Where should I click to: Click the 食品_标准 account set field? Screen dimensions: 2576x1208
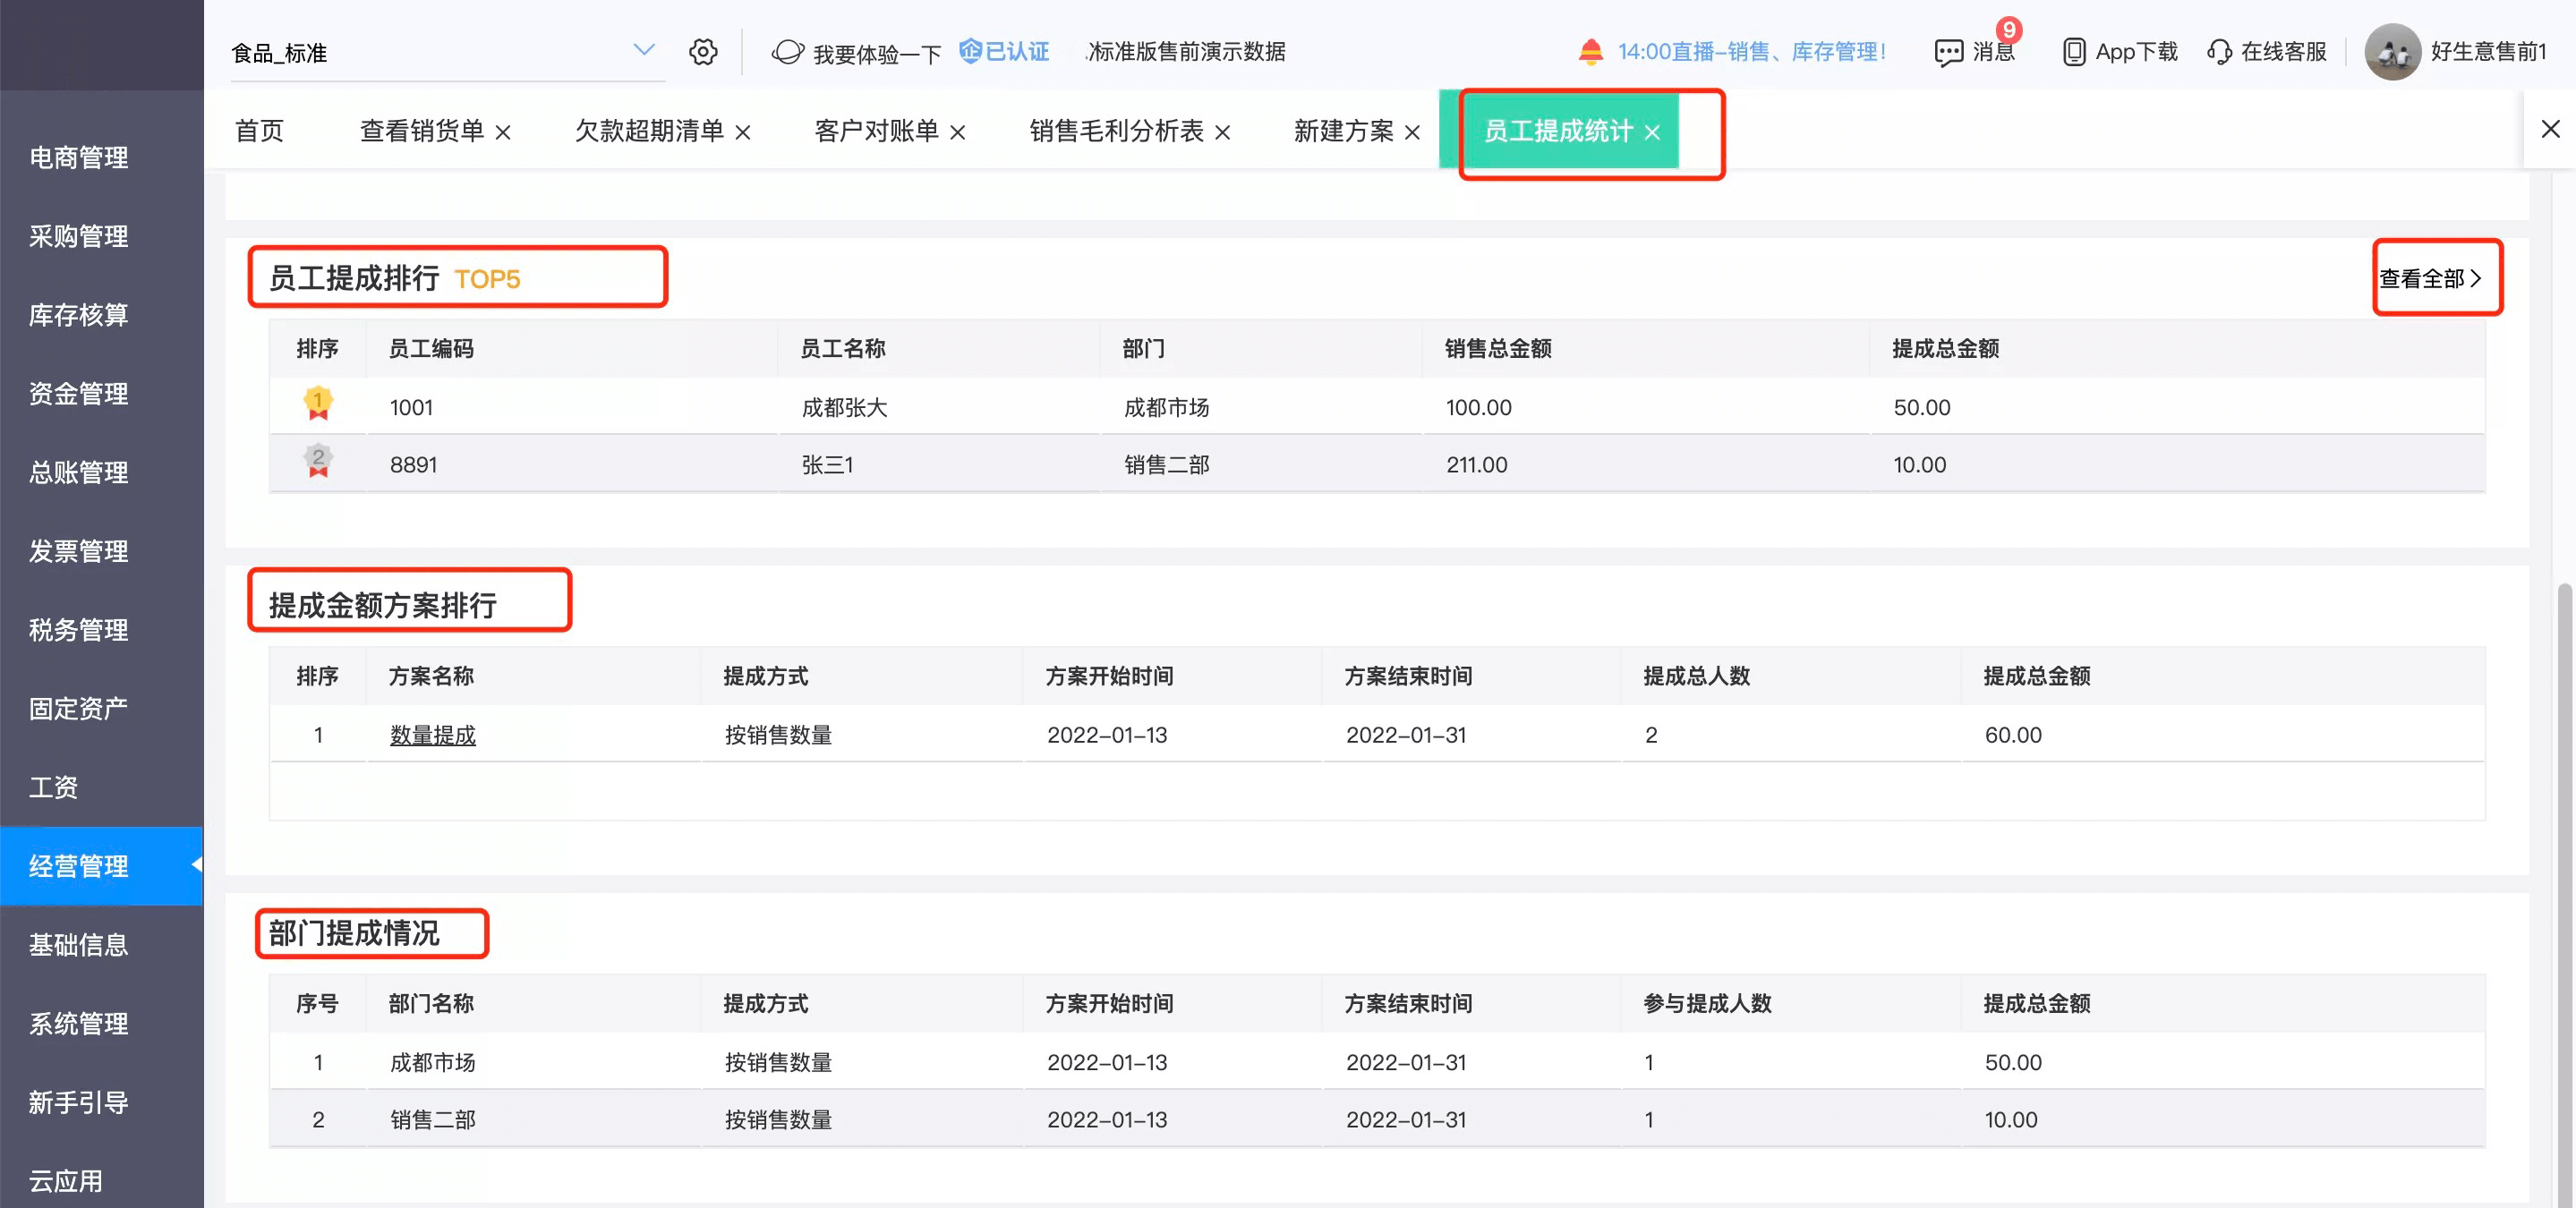tap(447, 53)
